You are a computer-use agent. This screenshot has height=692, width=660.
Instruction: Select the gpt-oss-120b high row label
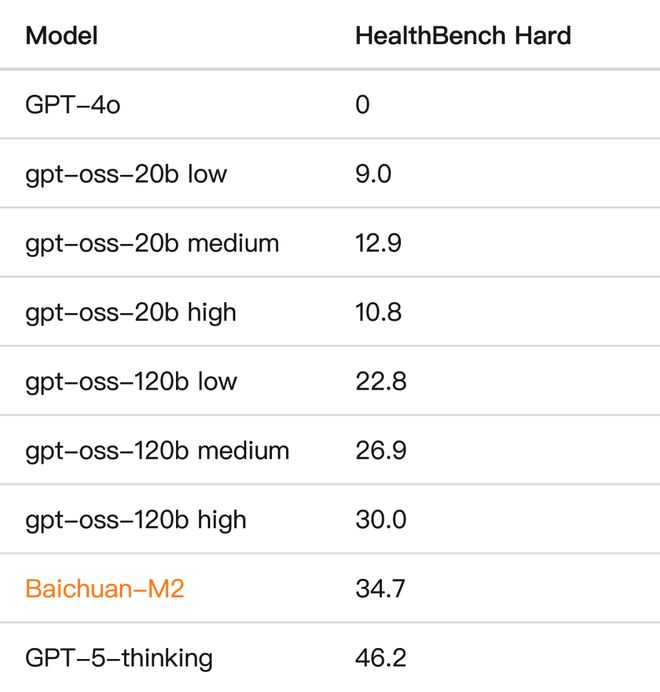click(136, 520)
